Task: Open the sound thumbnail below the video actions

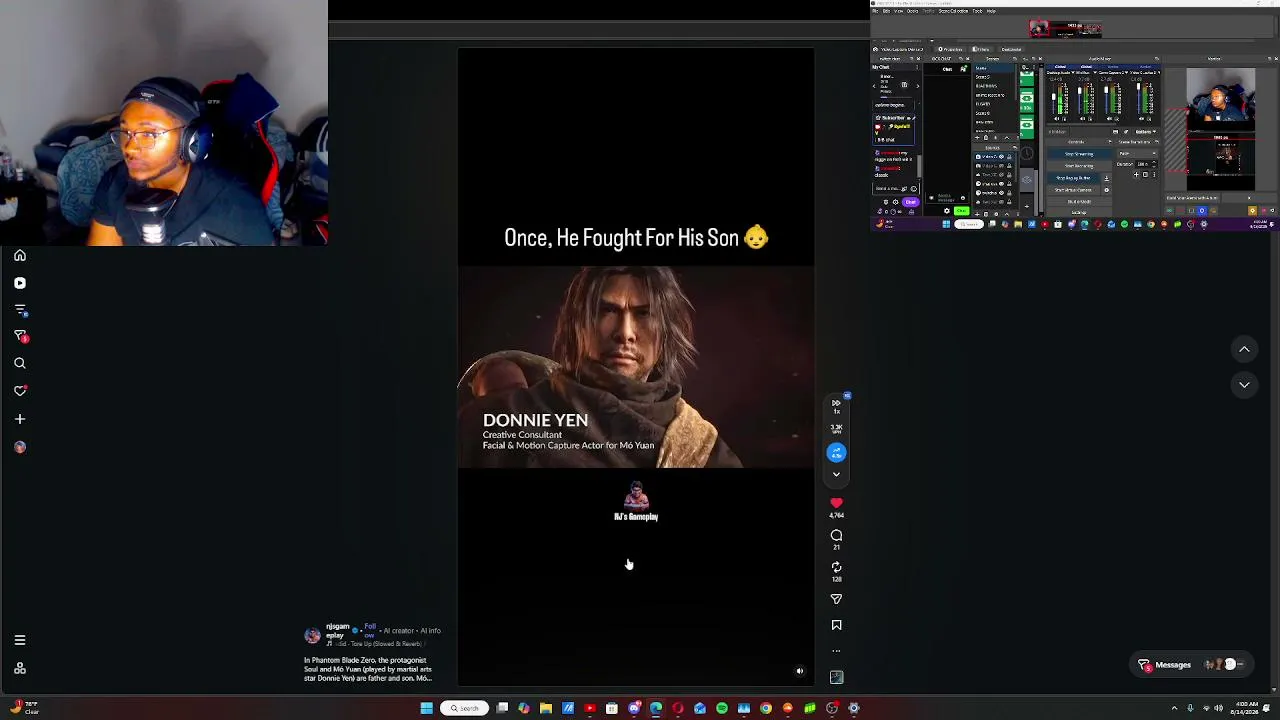Action: [836, 678]
